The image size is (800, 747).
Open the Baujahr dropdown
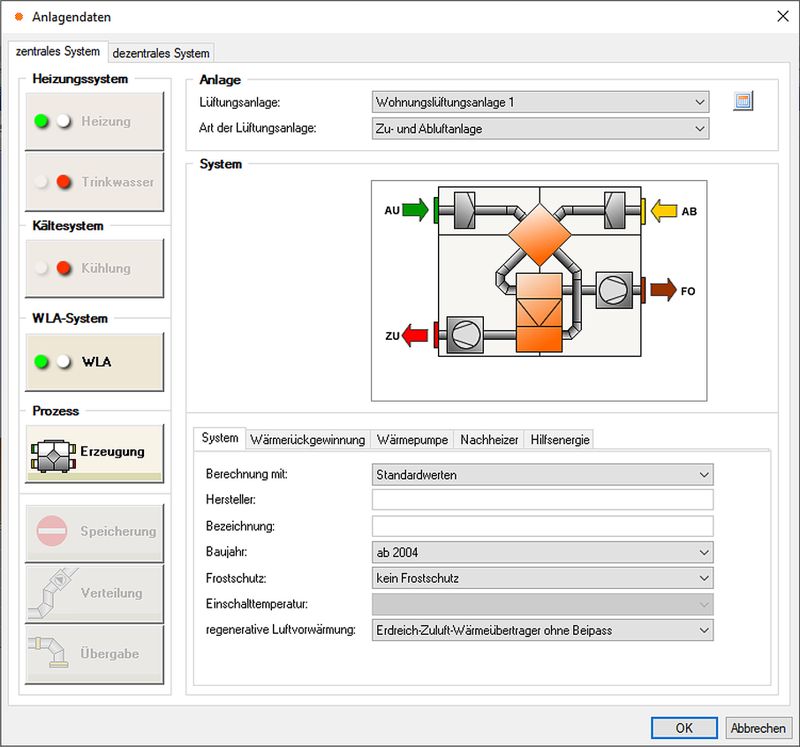(x=542, y=552)
